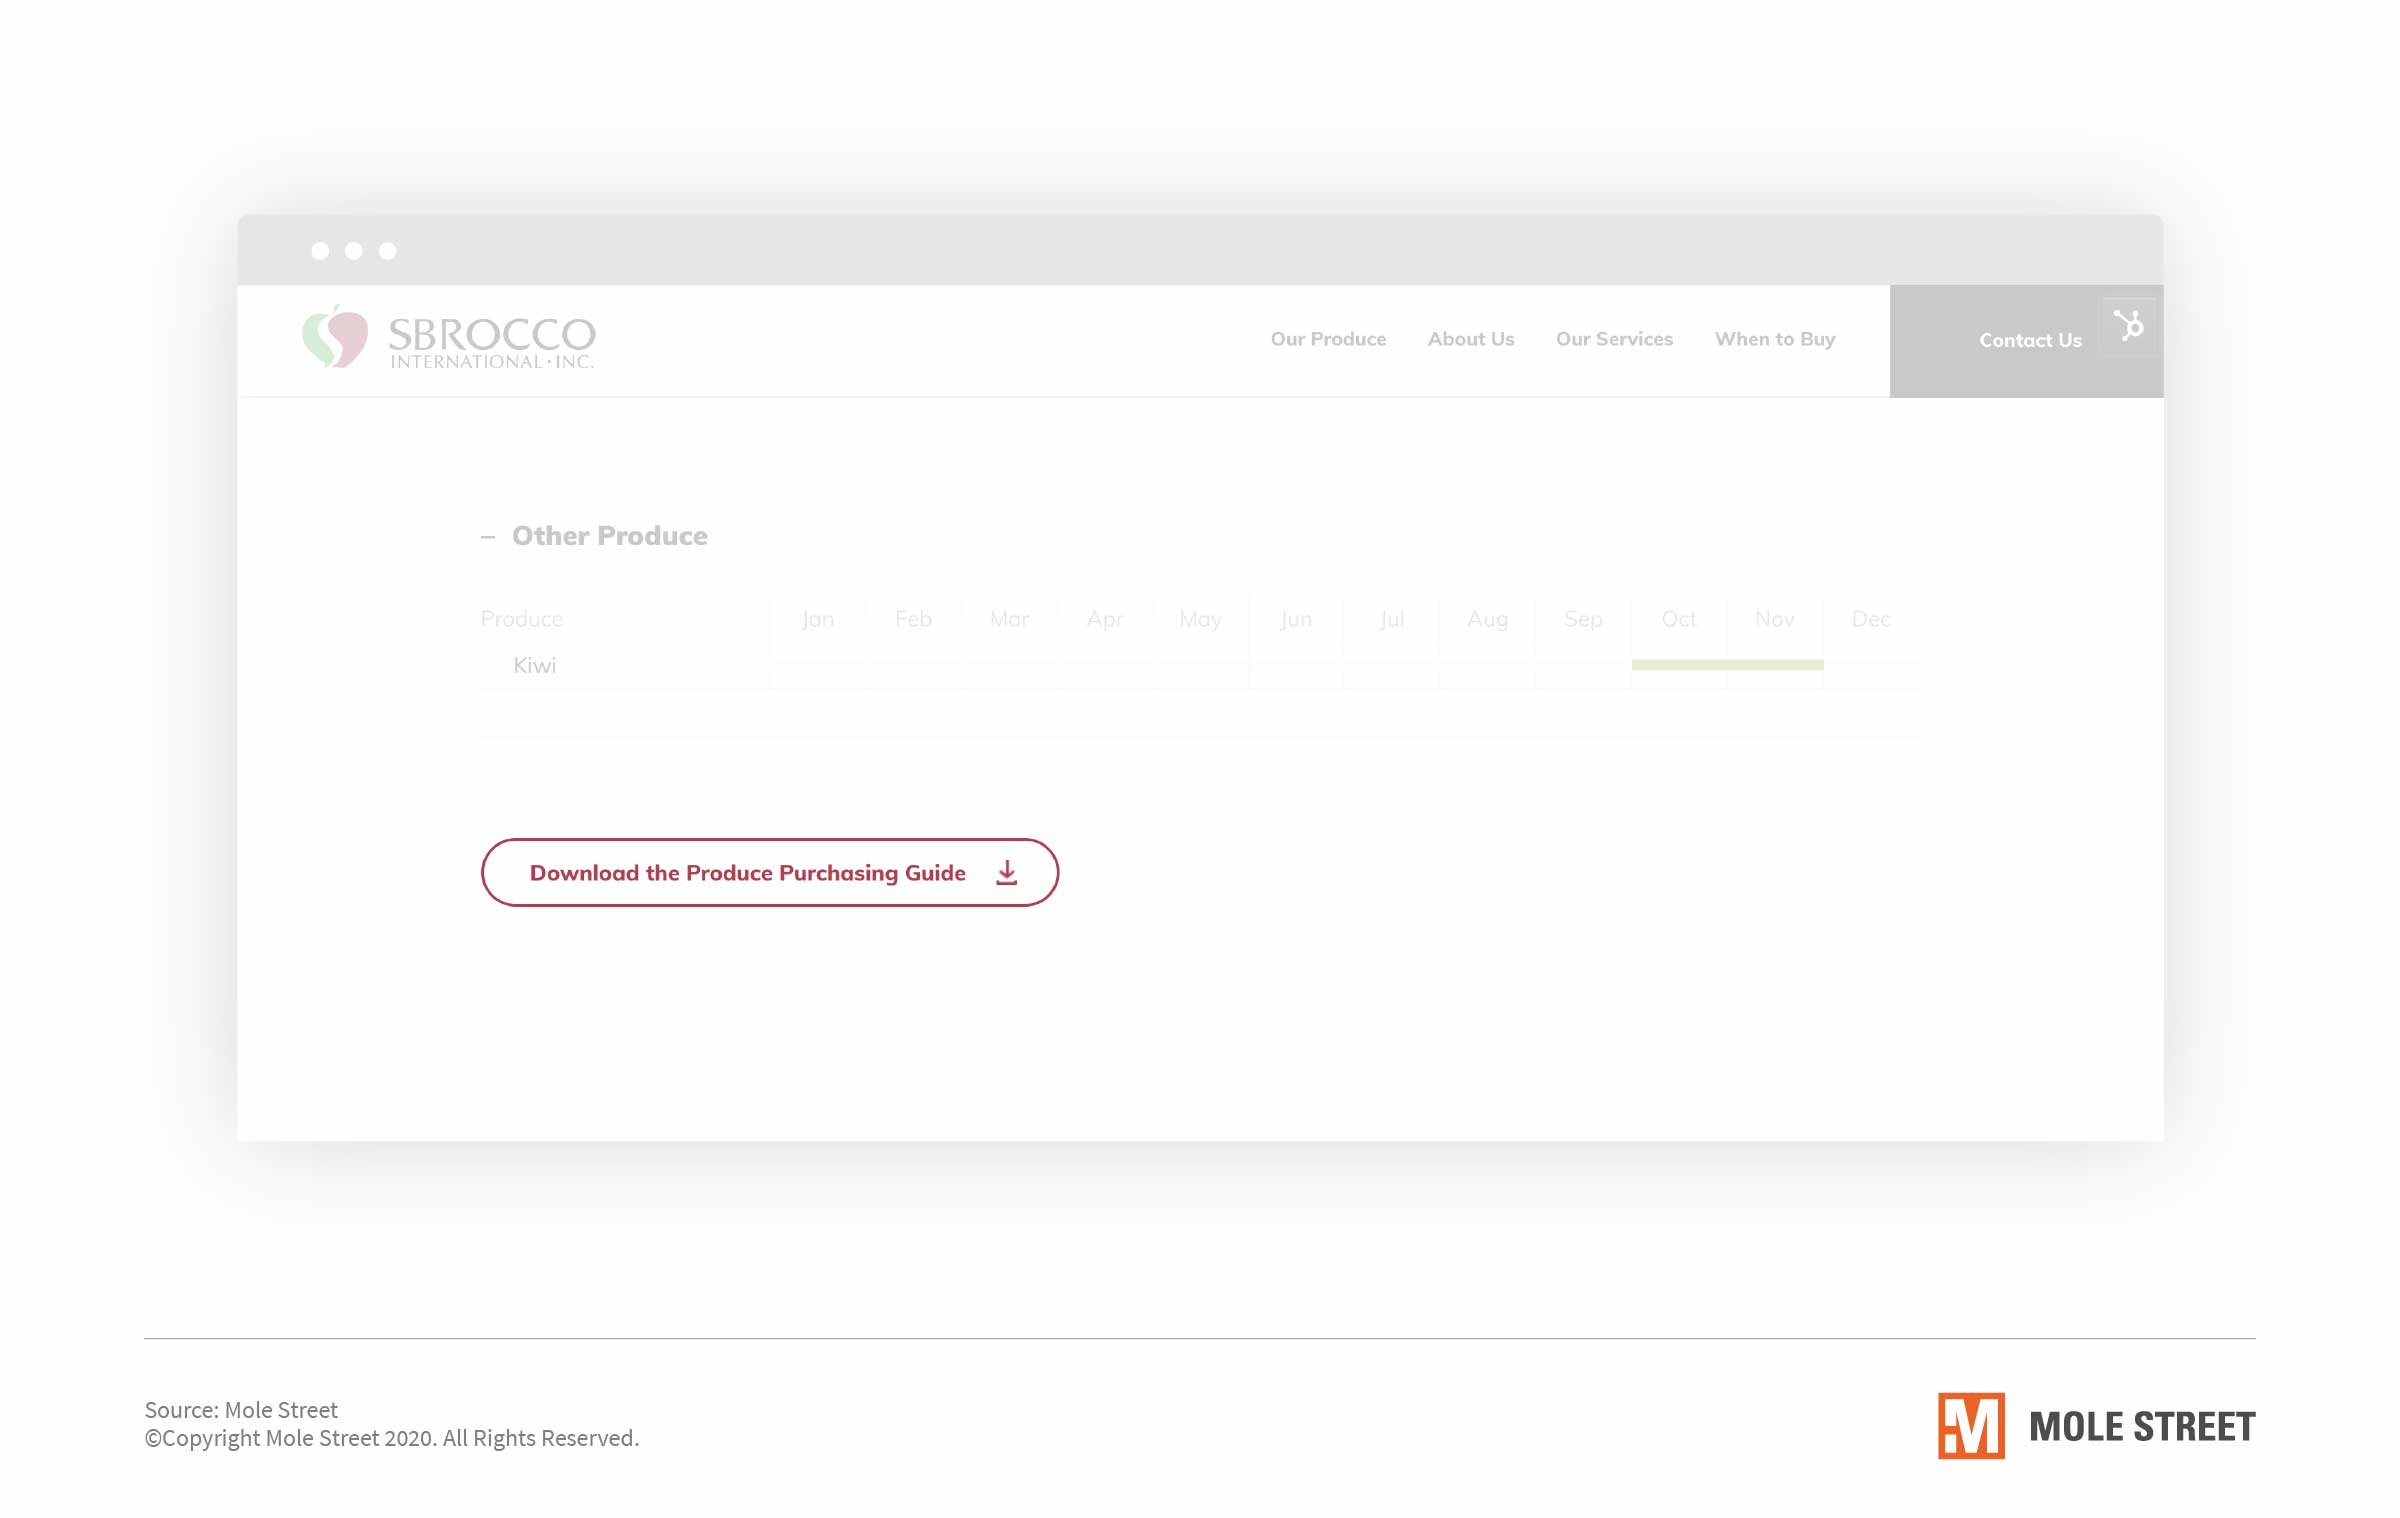Click the minus collapse icon next to Other Produce
Viewport: 2400px width, 1518px height.
488,535
